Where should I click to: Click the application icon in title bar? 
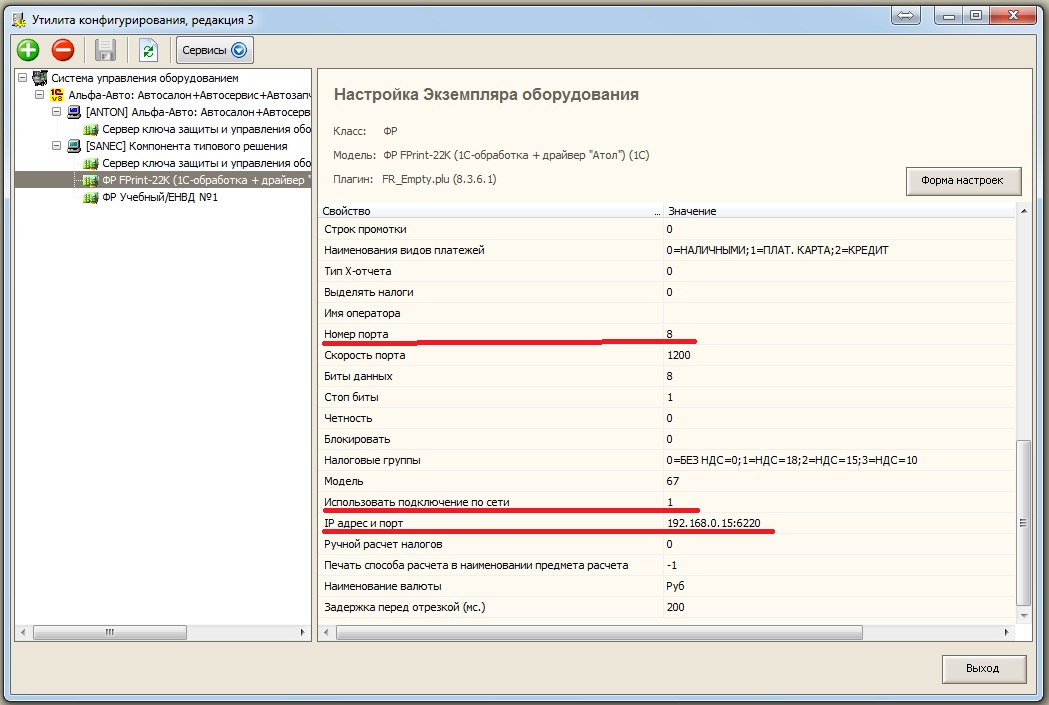pyautogui.click(x=19, y=19)
